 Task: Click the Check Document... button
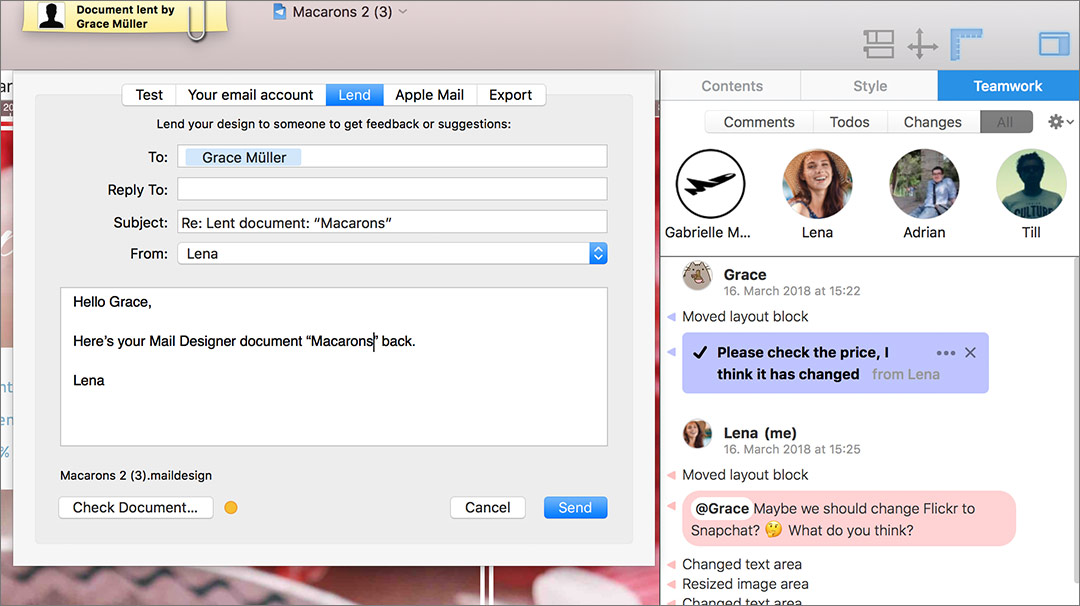(136, 508)
